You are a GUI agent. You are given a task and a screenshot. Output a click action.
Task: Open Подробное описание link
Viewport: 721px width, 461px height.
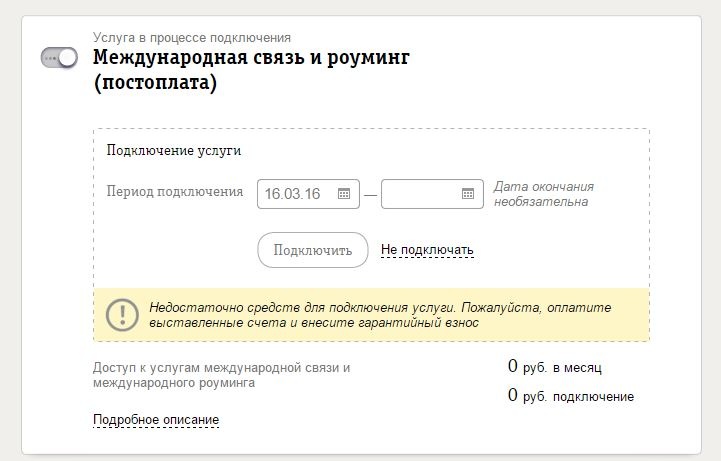(156, 420)
